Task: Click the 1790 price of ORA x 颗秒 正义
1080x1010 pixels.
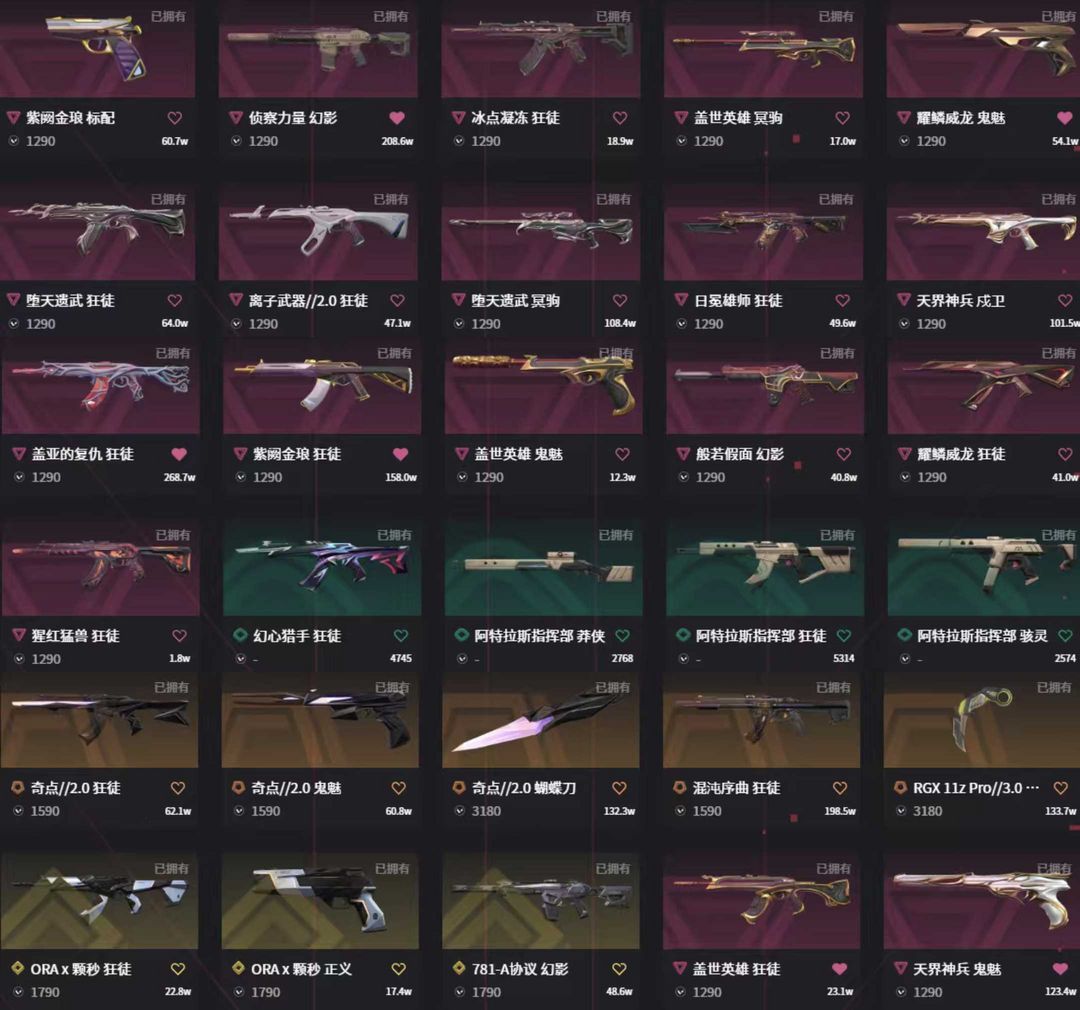Action: [x=266, y=992]
